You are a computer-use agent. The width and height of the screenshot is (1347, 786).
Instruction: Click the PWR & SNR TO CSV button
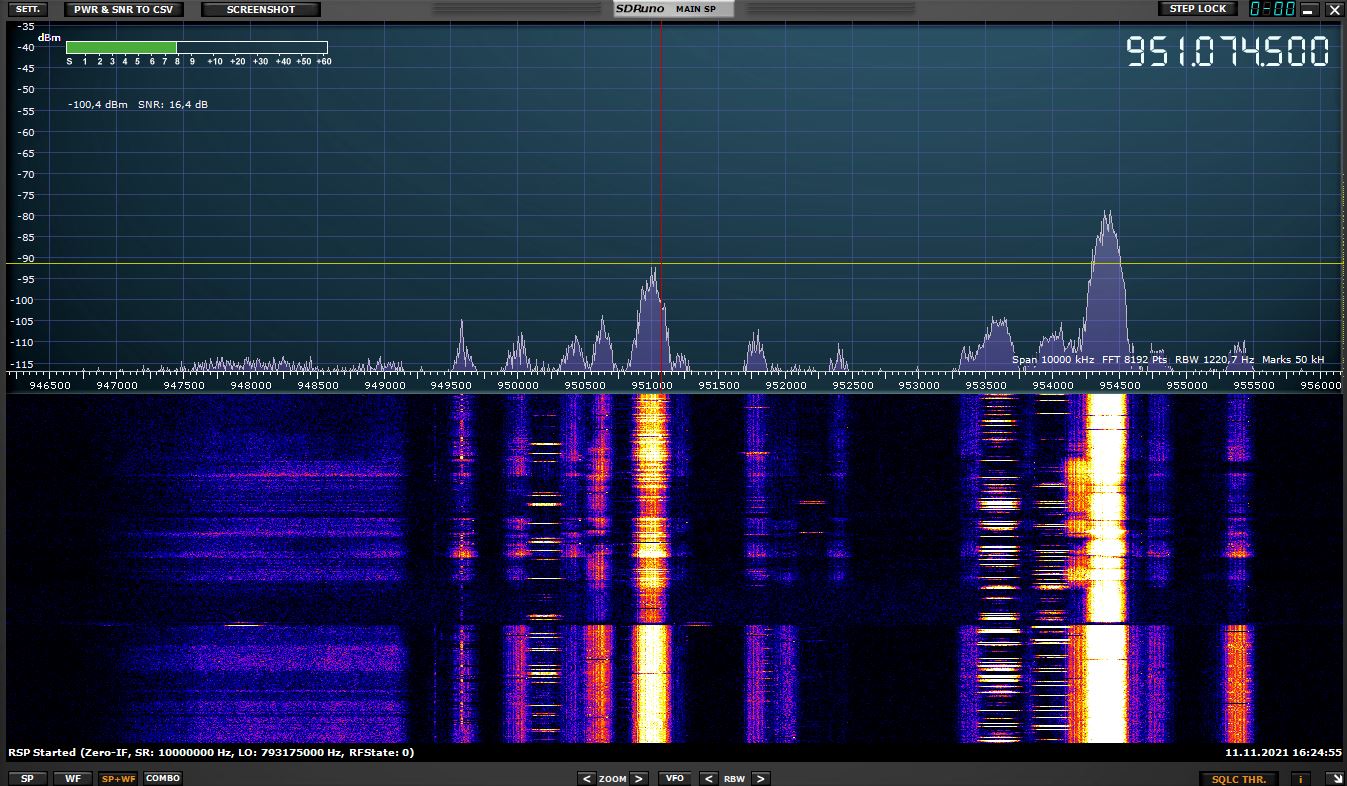click(123, 9)
